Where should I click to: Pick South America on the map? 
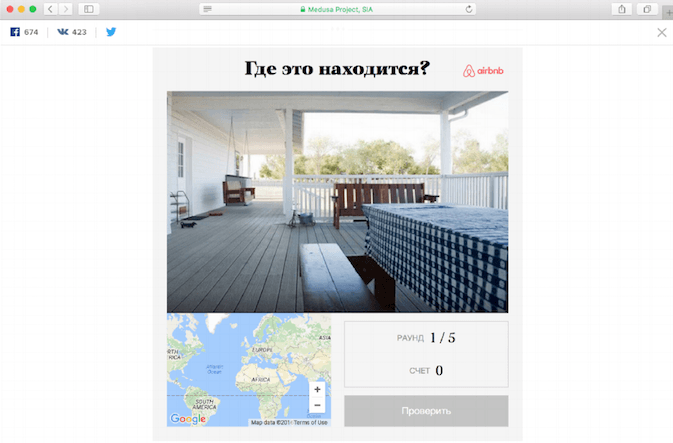[x=204, y=404]
